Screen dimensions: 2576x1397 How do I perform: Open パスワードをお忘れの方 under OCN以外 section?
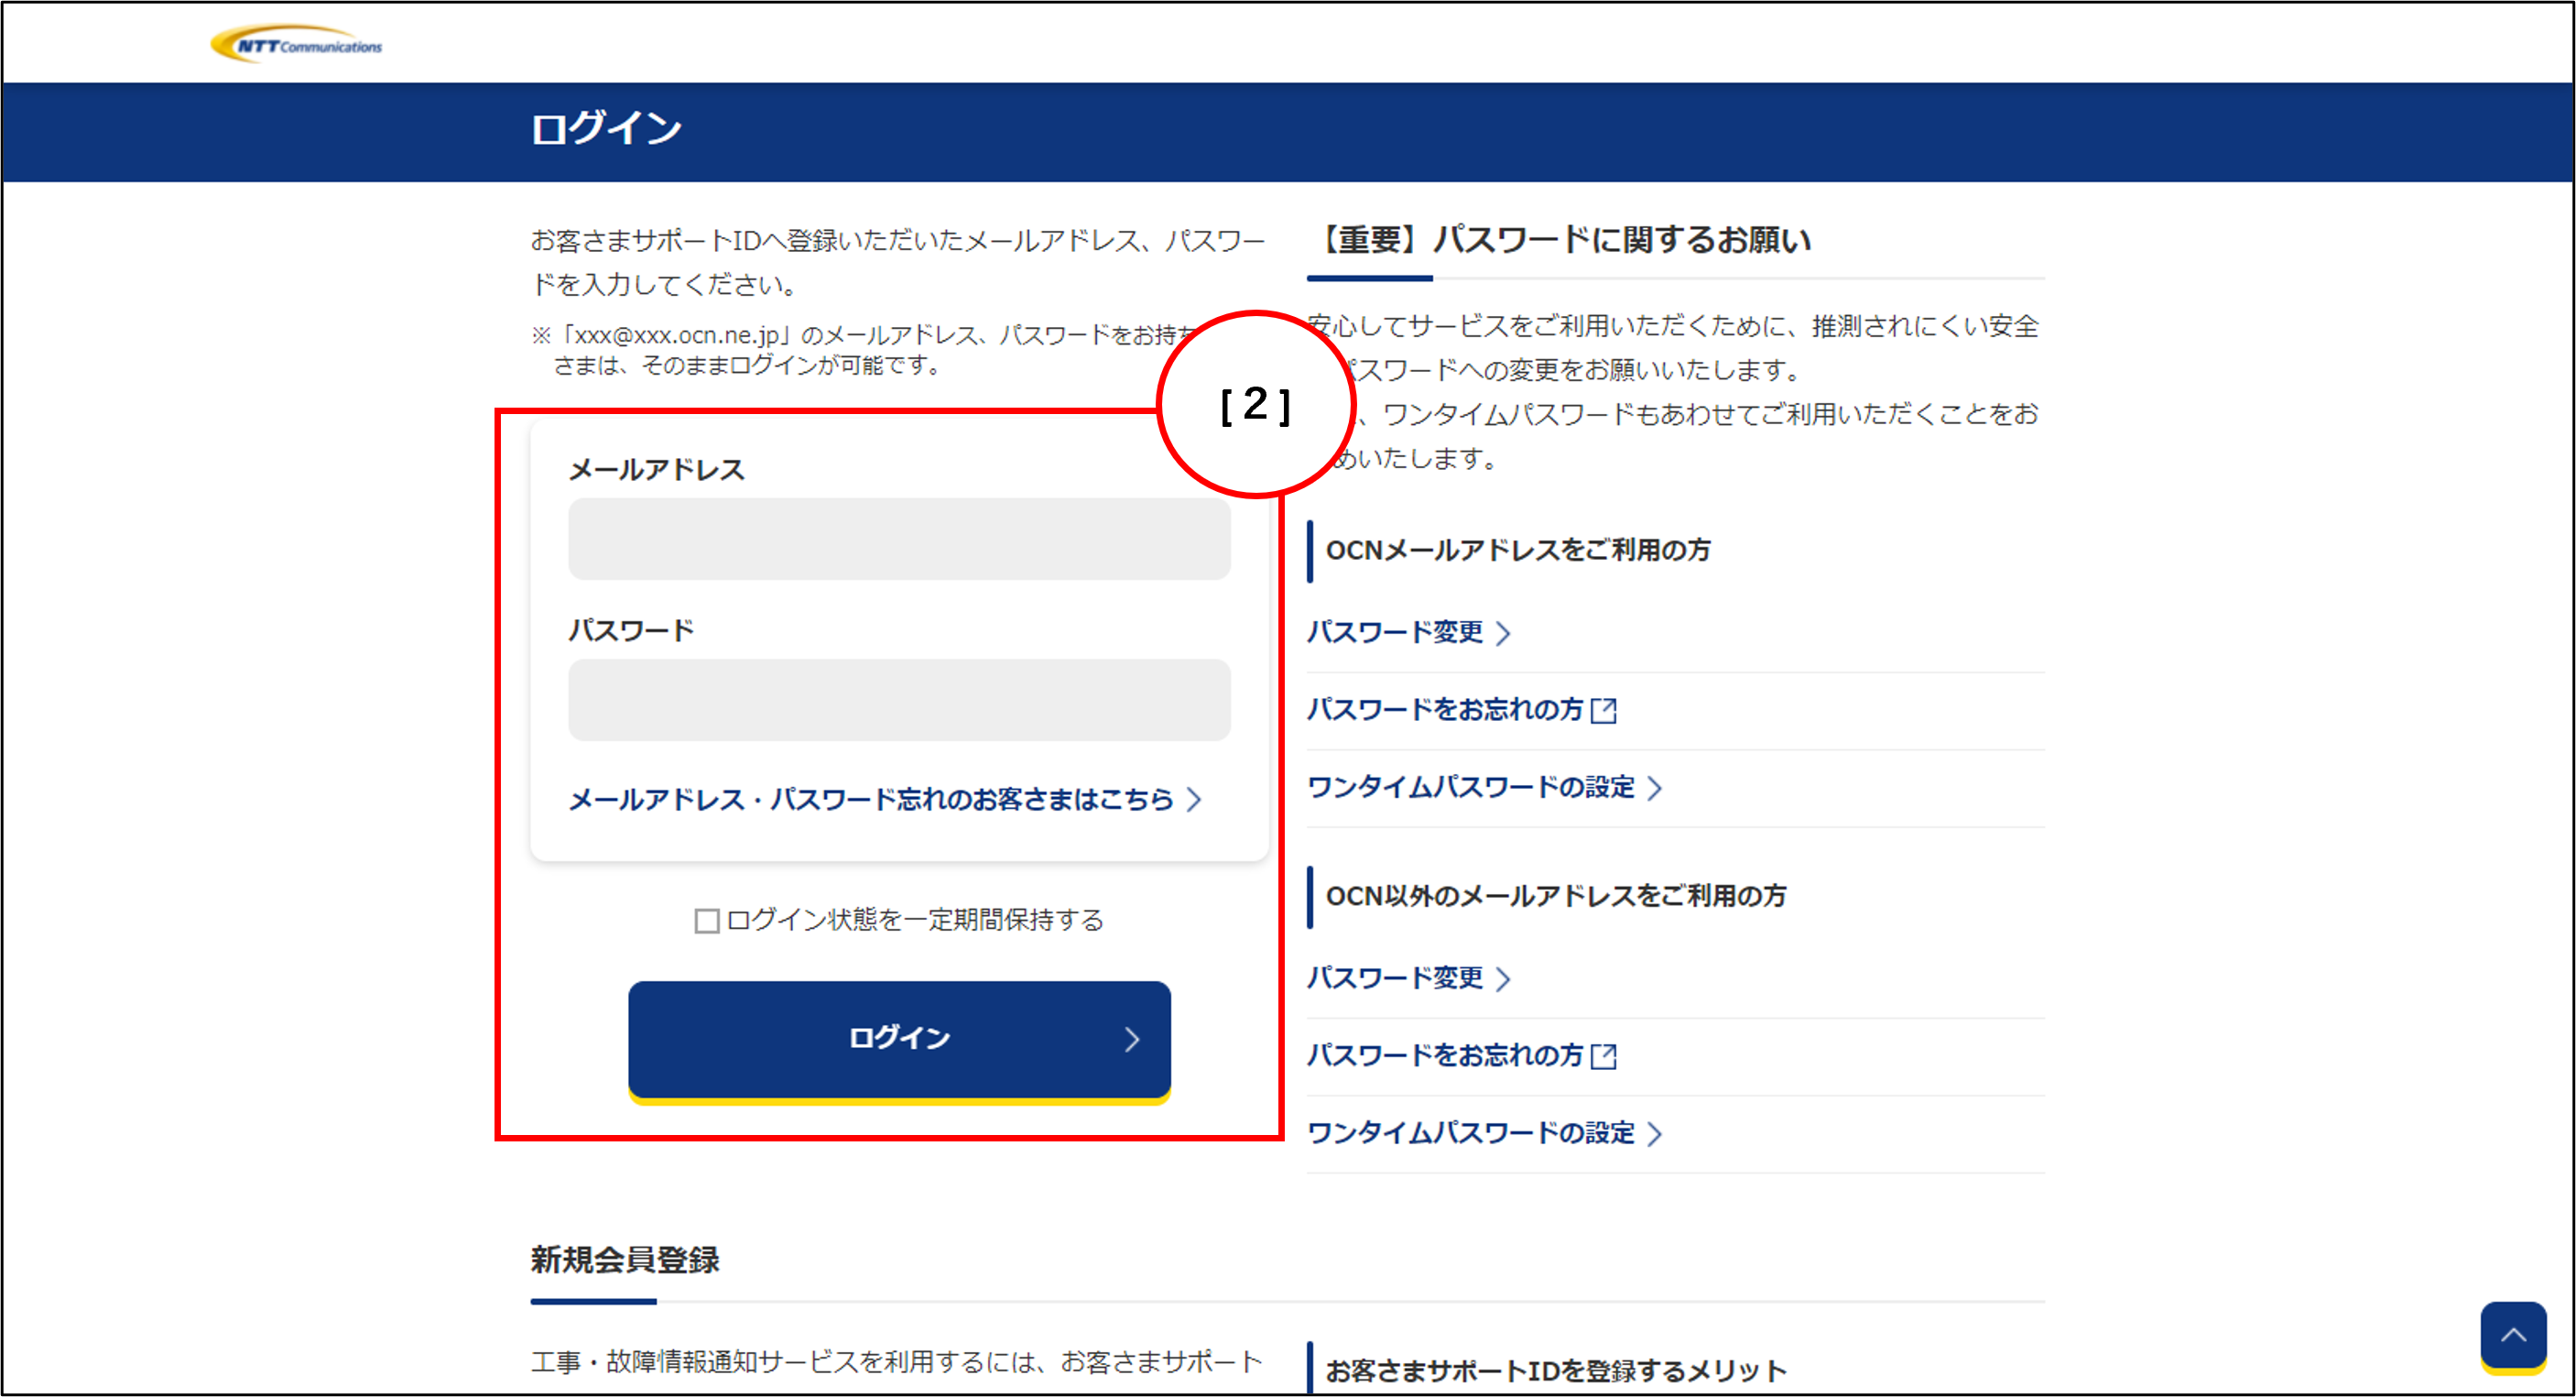(x=1444, y=1056)
